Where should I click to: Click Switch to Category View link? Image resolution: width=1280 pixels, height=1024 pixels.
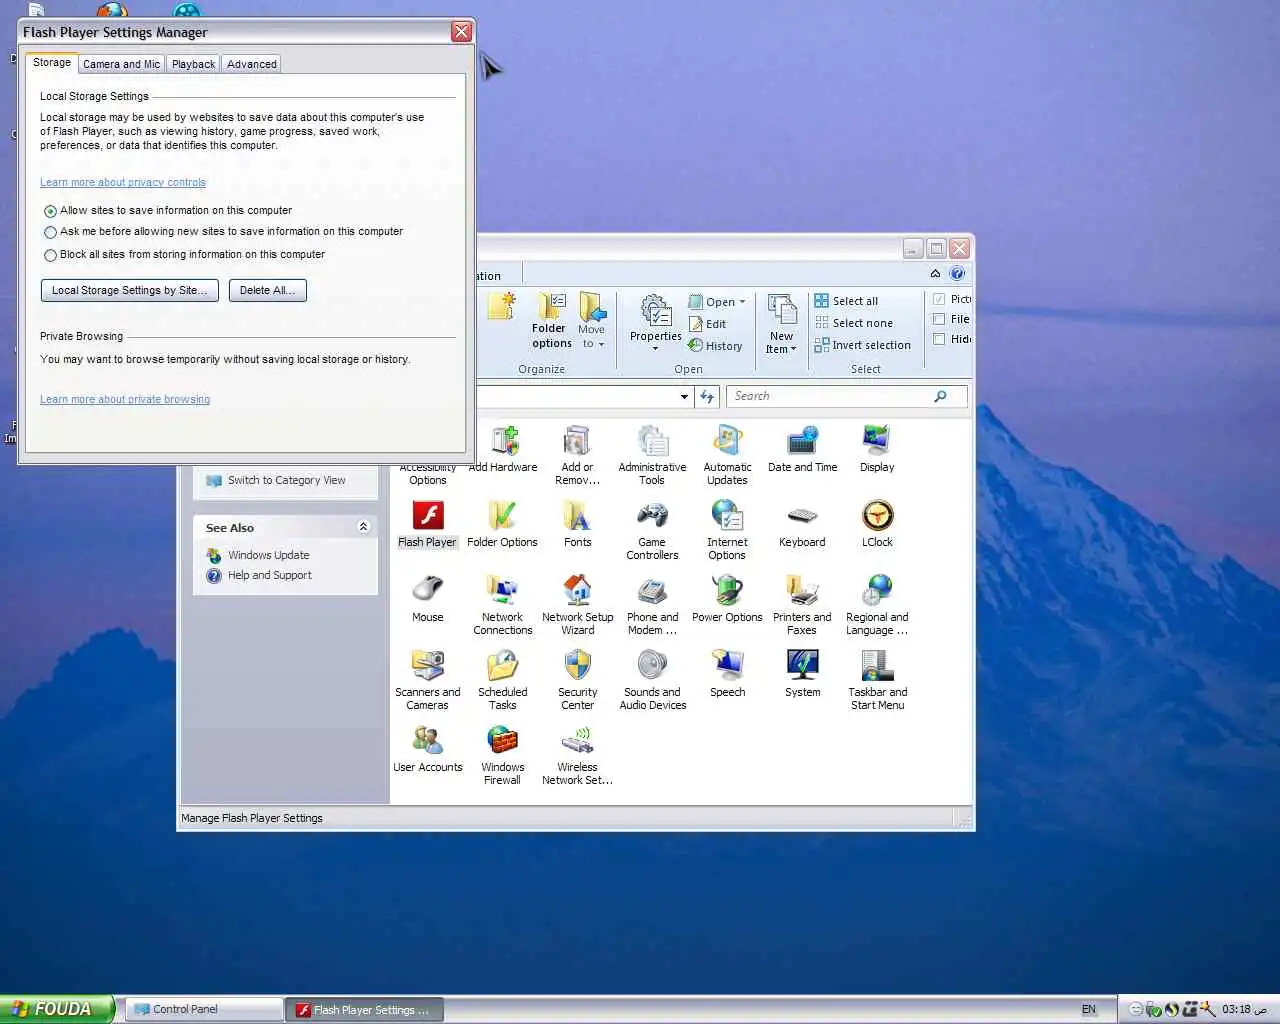point(286,480)
